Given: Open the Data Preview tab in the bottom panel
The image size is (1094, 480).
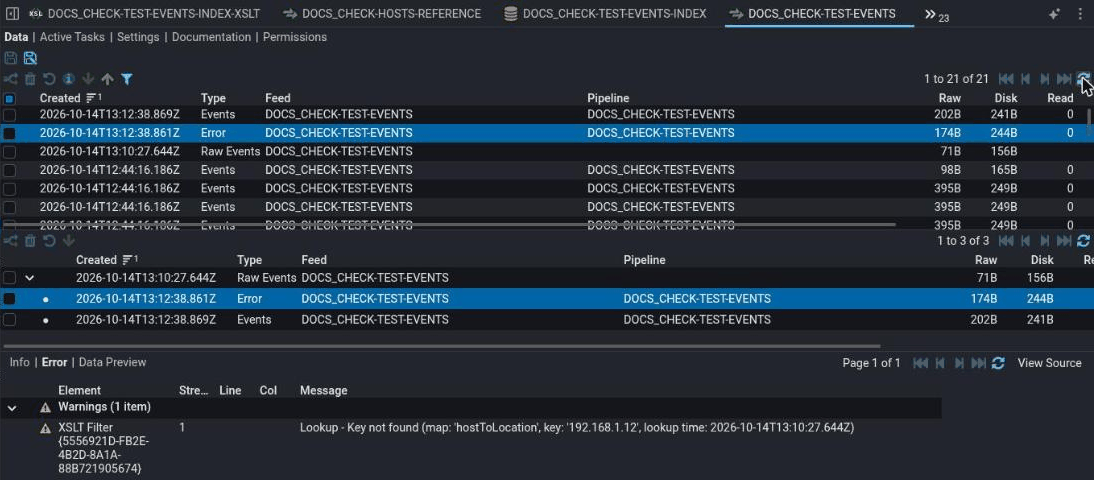Looking at the screenshot, I should pos(112,362).
